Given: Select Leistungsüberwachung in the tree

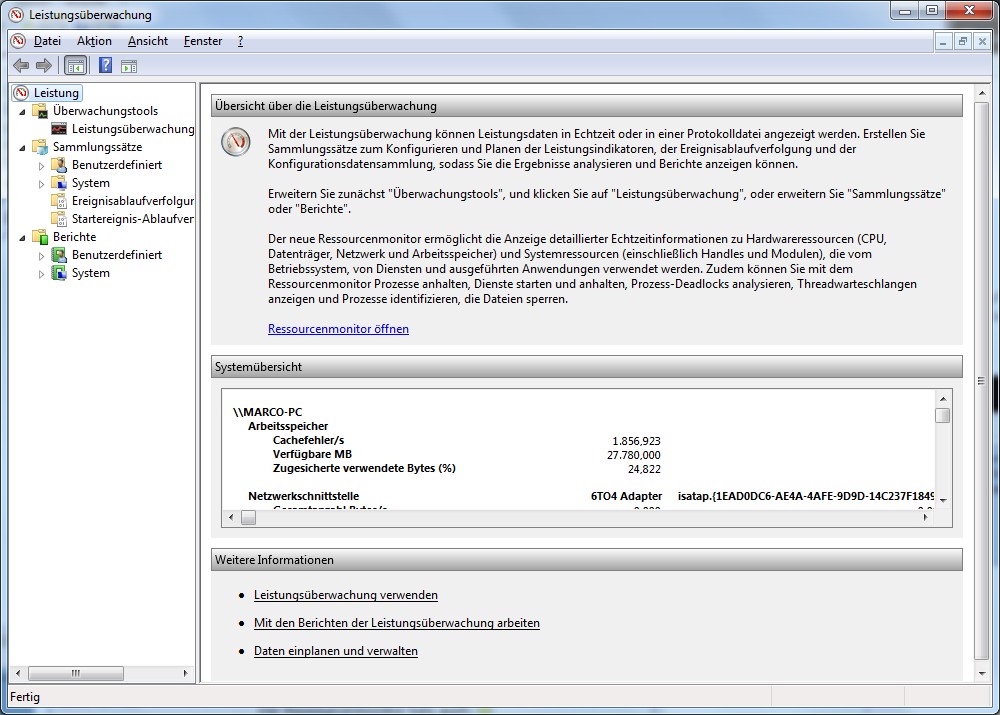Looking at the screenshot, I should pyautogui.click(x=133, y=129).
